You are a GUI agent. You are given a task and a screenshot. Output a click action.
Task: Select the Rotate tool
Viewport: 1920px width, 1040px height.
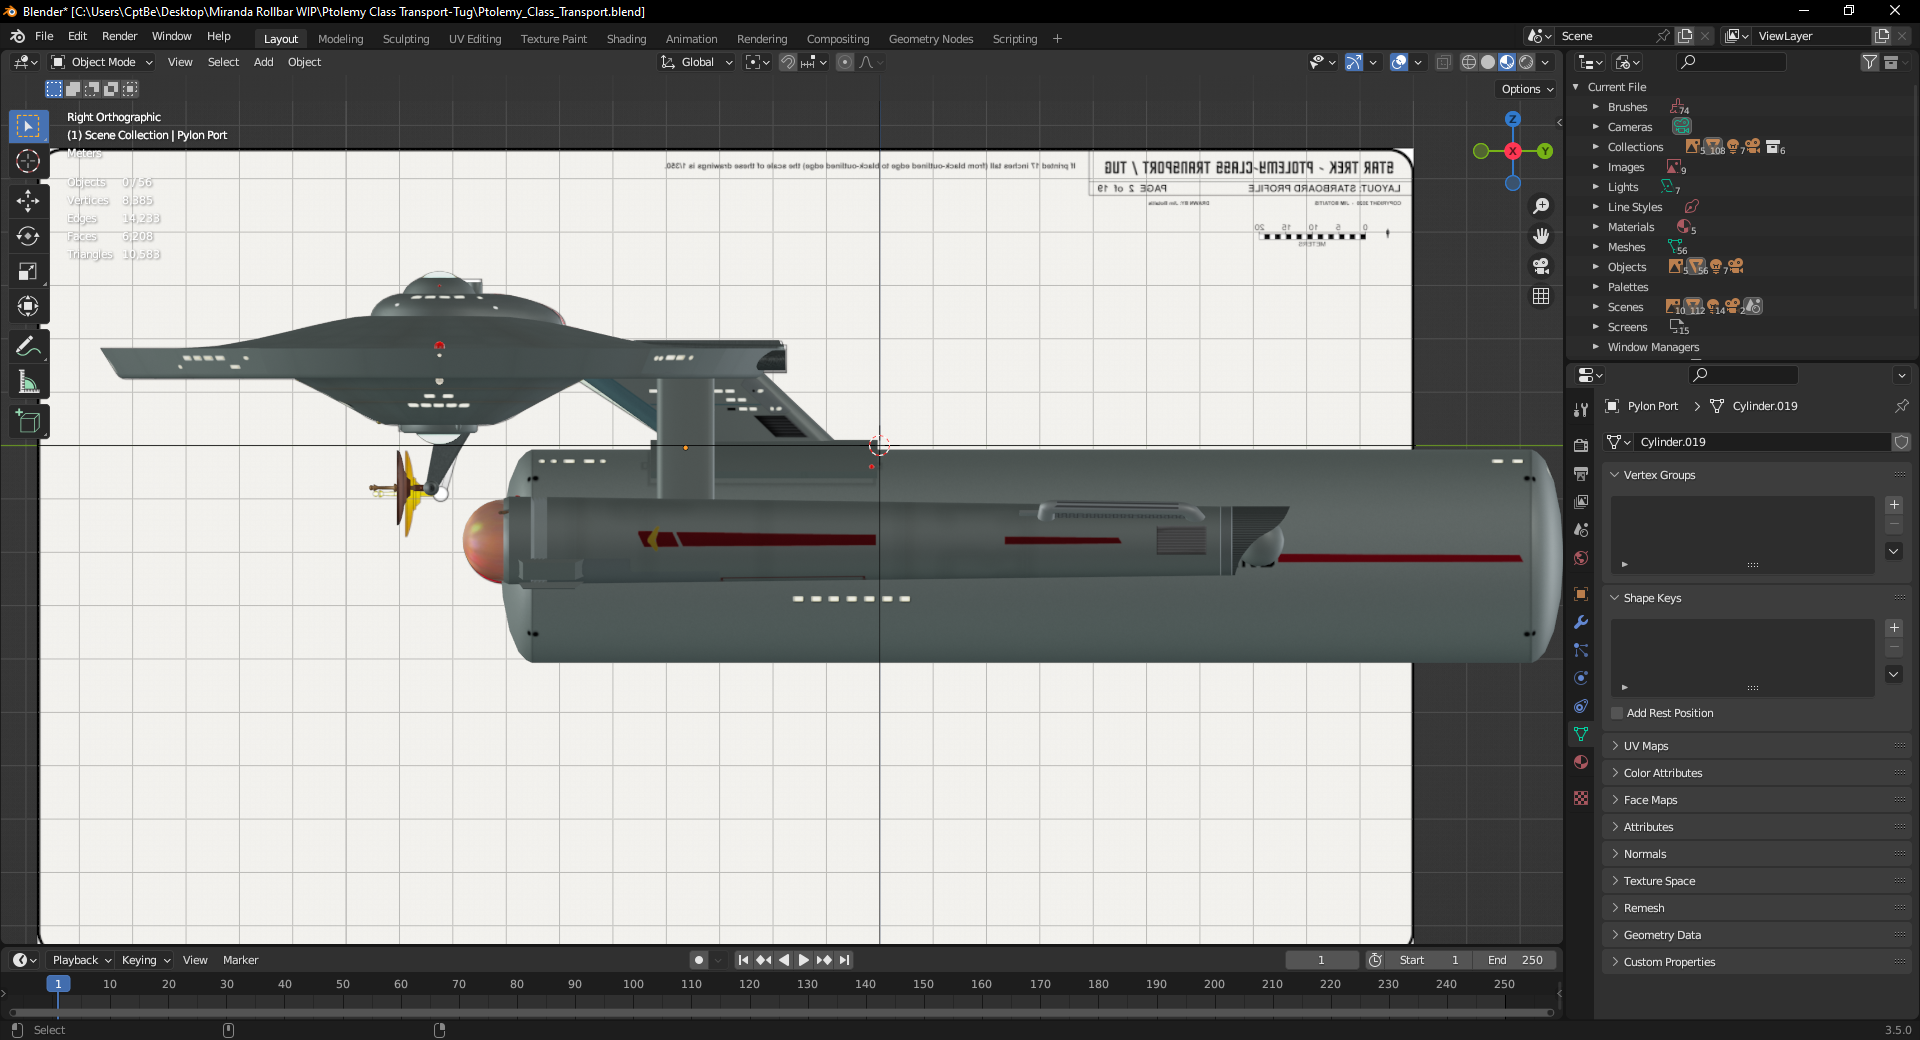tap(28, 236)
